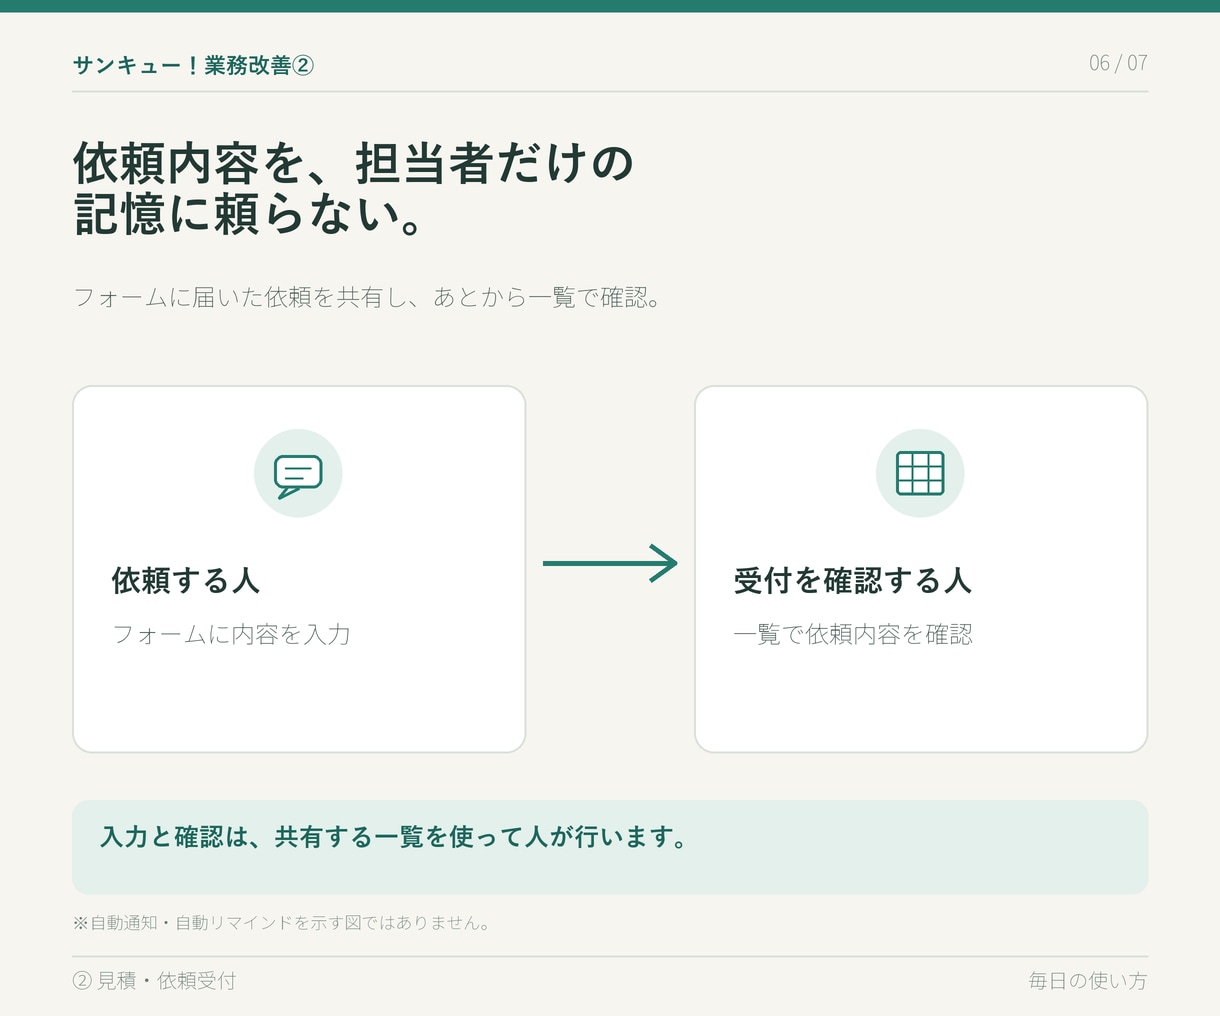Screen dimensions: 1220x1016
Task: Click footer text ② 見積・依頼受付
Action: 155,981
